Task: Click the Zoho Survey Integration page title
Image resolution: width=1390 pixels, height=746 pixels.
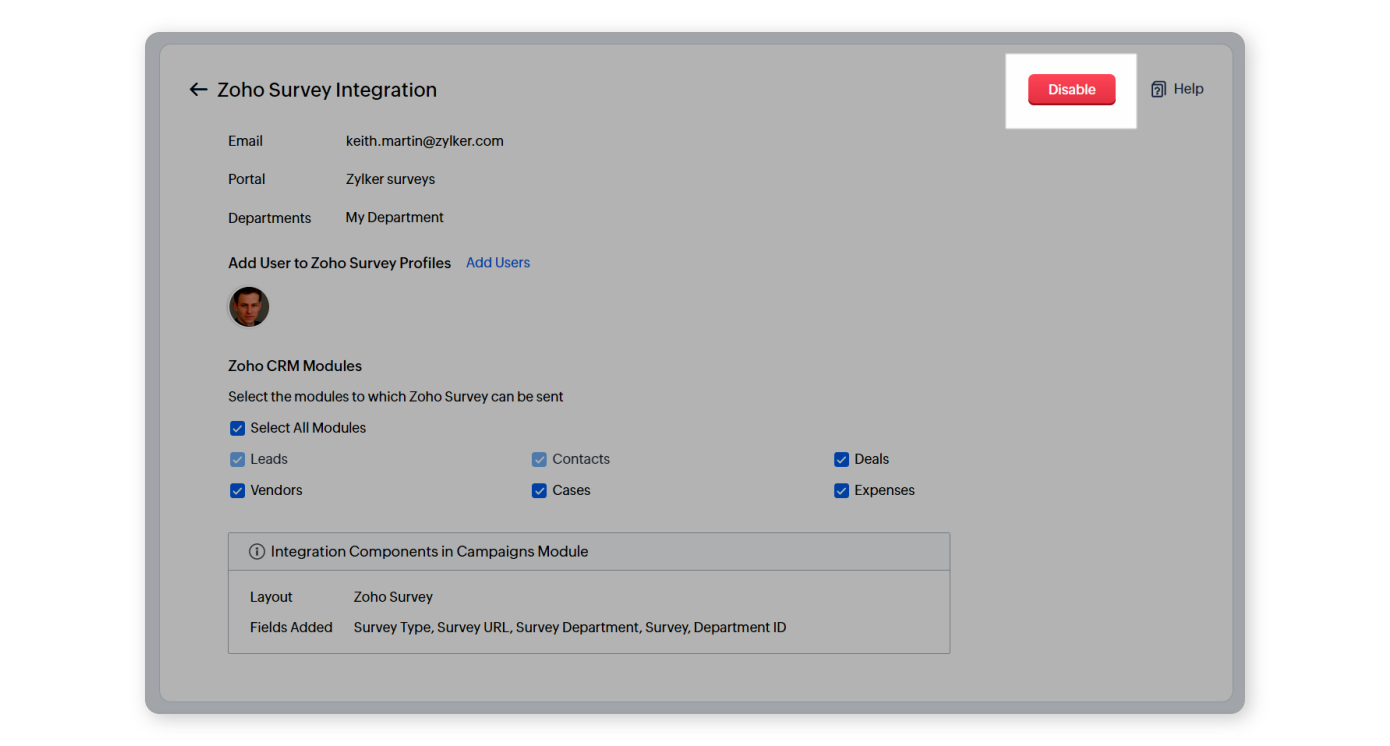Action: (327, 90)
